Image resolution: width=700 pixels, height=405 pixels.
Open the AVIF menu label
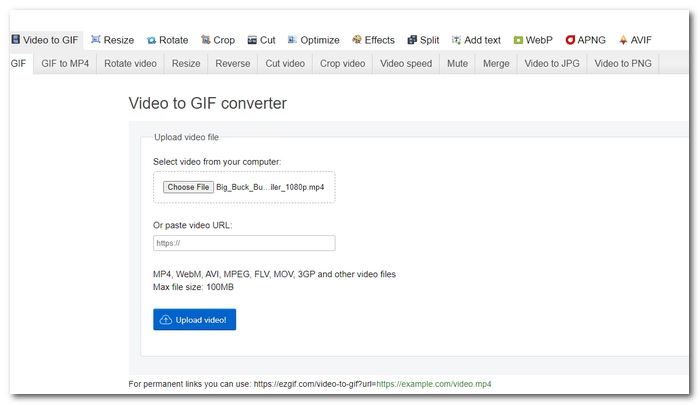(641, 40)
